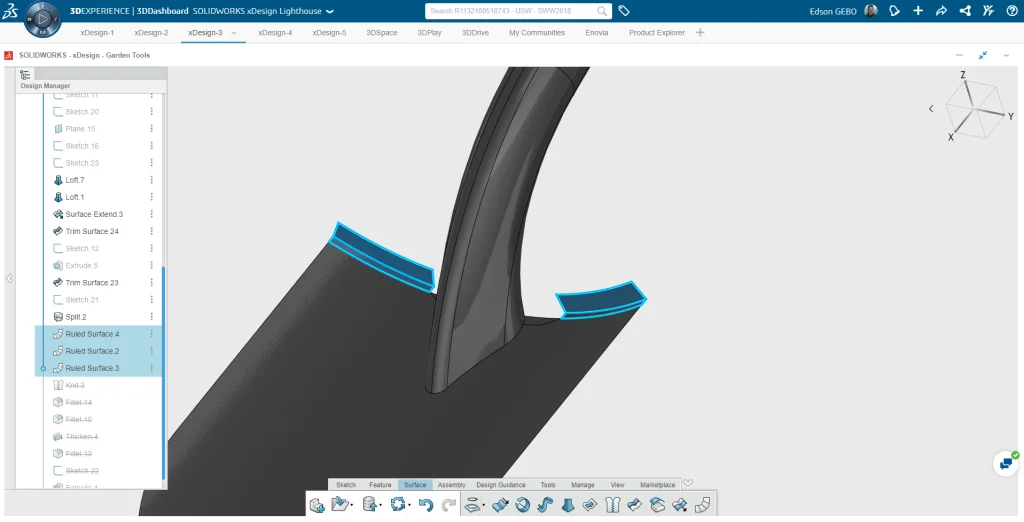Switch to the Sketch toolbar tab
The image size is (1024, 522).
point(346,485)
